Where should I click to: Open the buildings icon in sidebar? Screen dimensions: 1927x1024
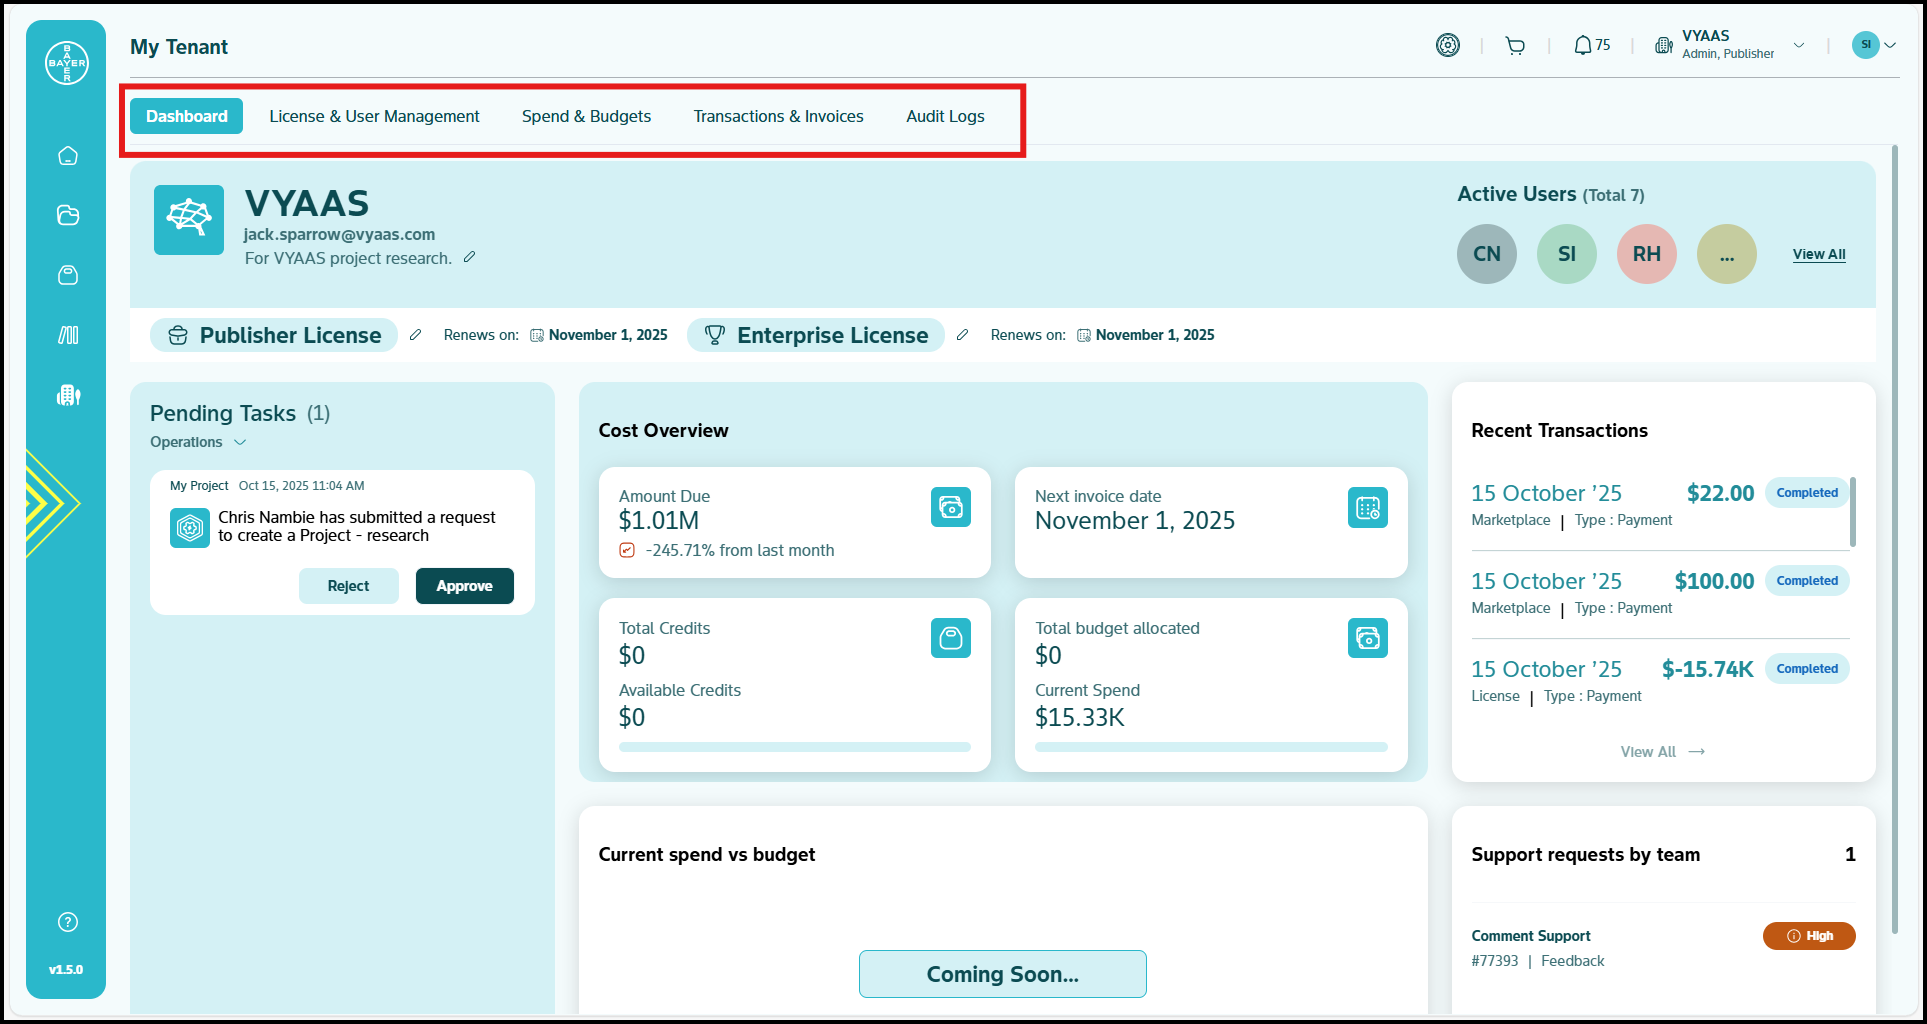[68, 395]
